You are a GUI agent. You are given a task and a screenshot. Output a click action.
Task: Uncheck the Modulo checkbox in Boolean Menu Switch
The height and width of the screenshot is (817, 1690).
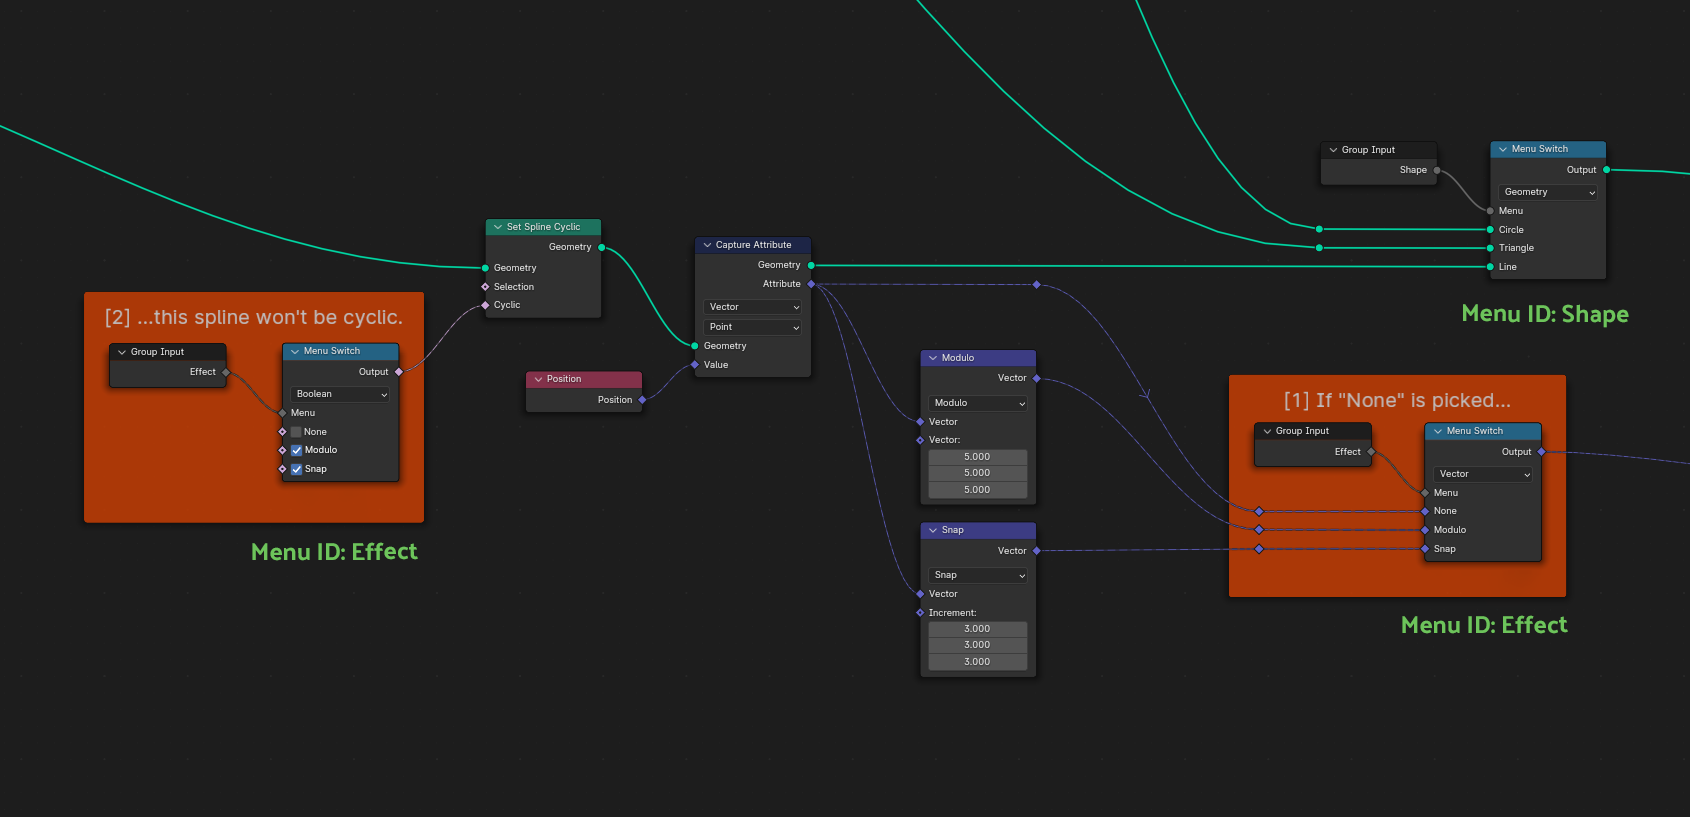pos(296,450)
